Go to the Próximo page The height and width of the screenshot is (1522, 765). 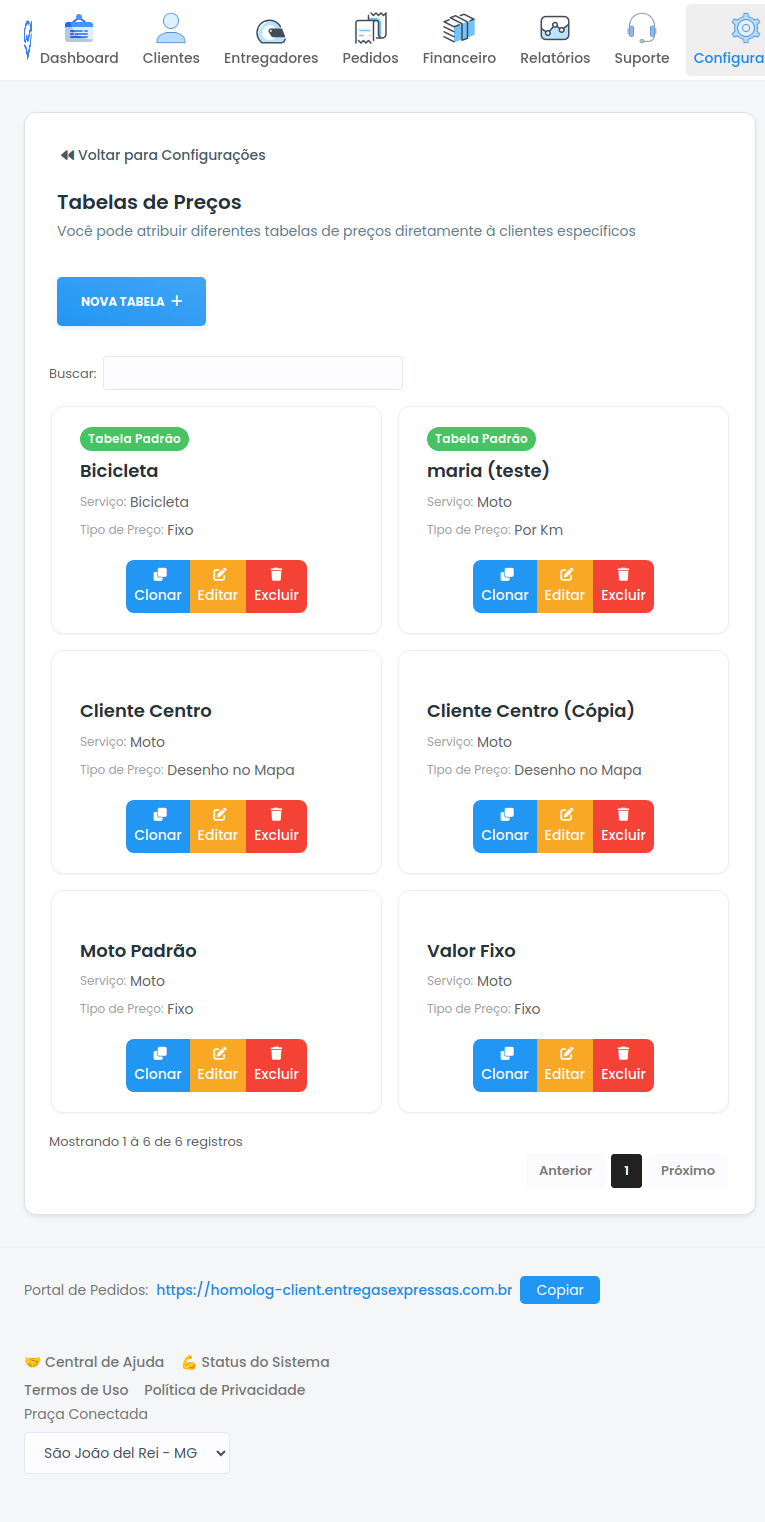[x=687, y=1170]
